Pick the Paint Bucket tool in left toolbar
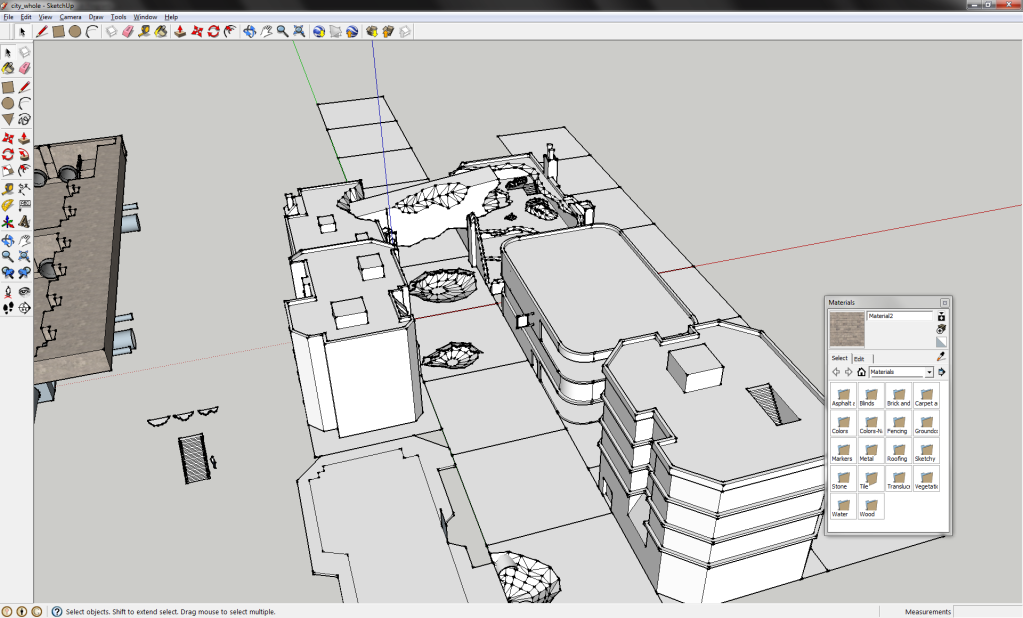 tap(8, 68)
